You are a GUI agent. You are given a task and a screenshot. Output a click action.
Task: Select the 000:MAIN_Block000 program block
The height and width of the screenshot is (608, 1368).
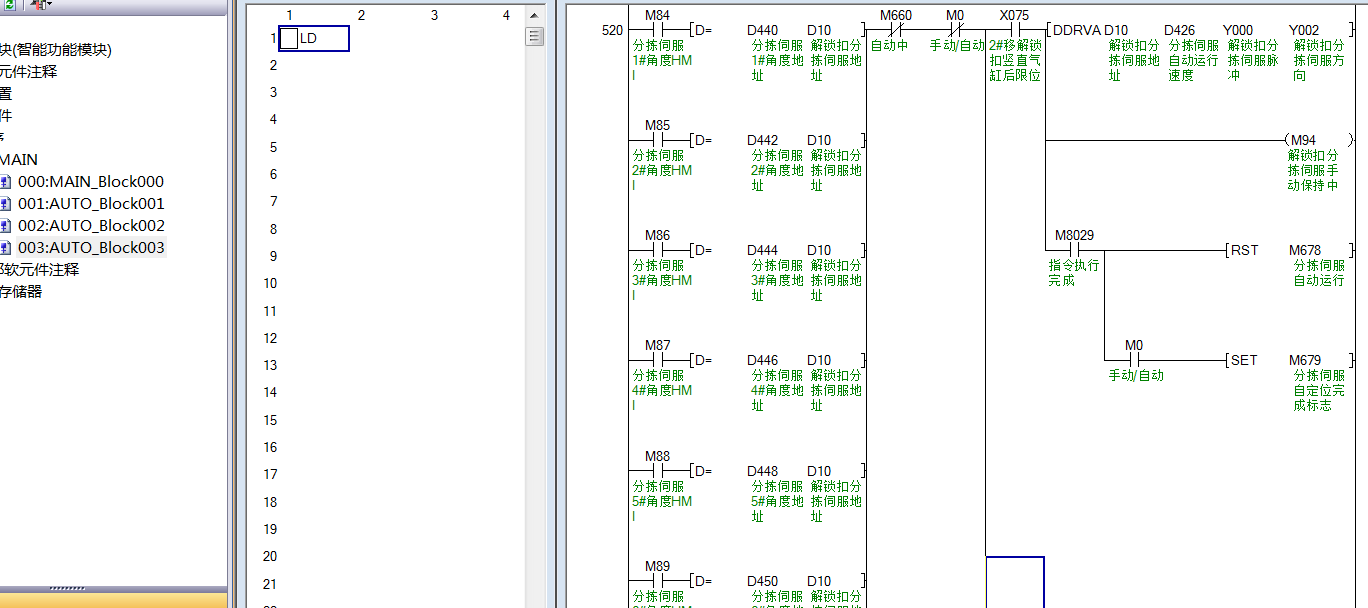click(90, 182)
